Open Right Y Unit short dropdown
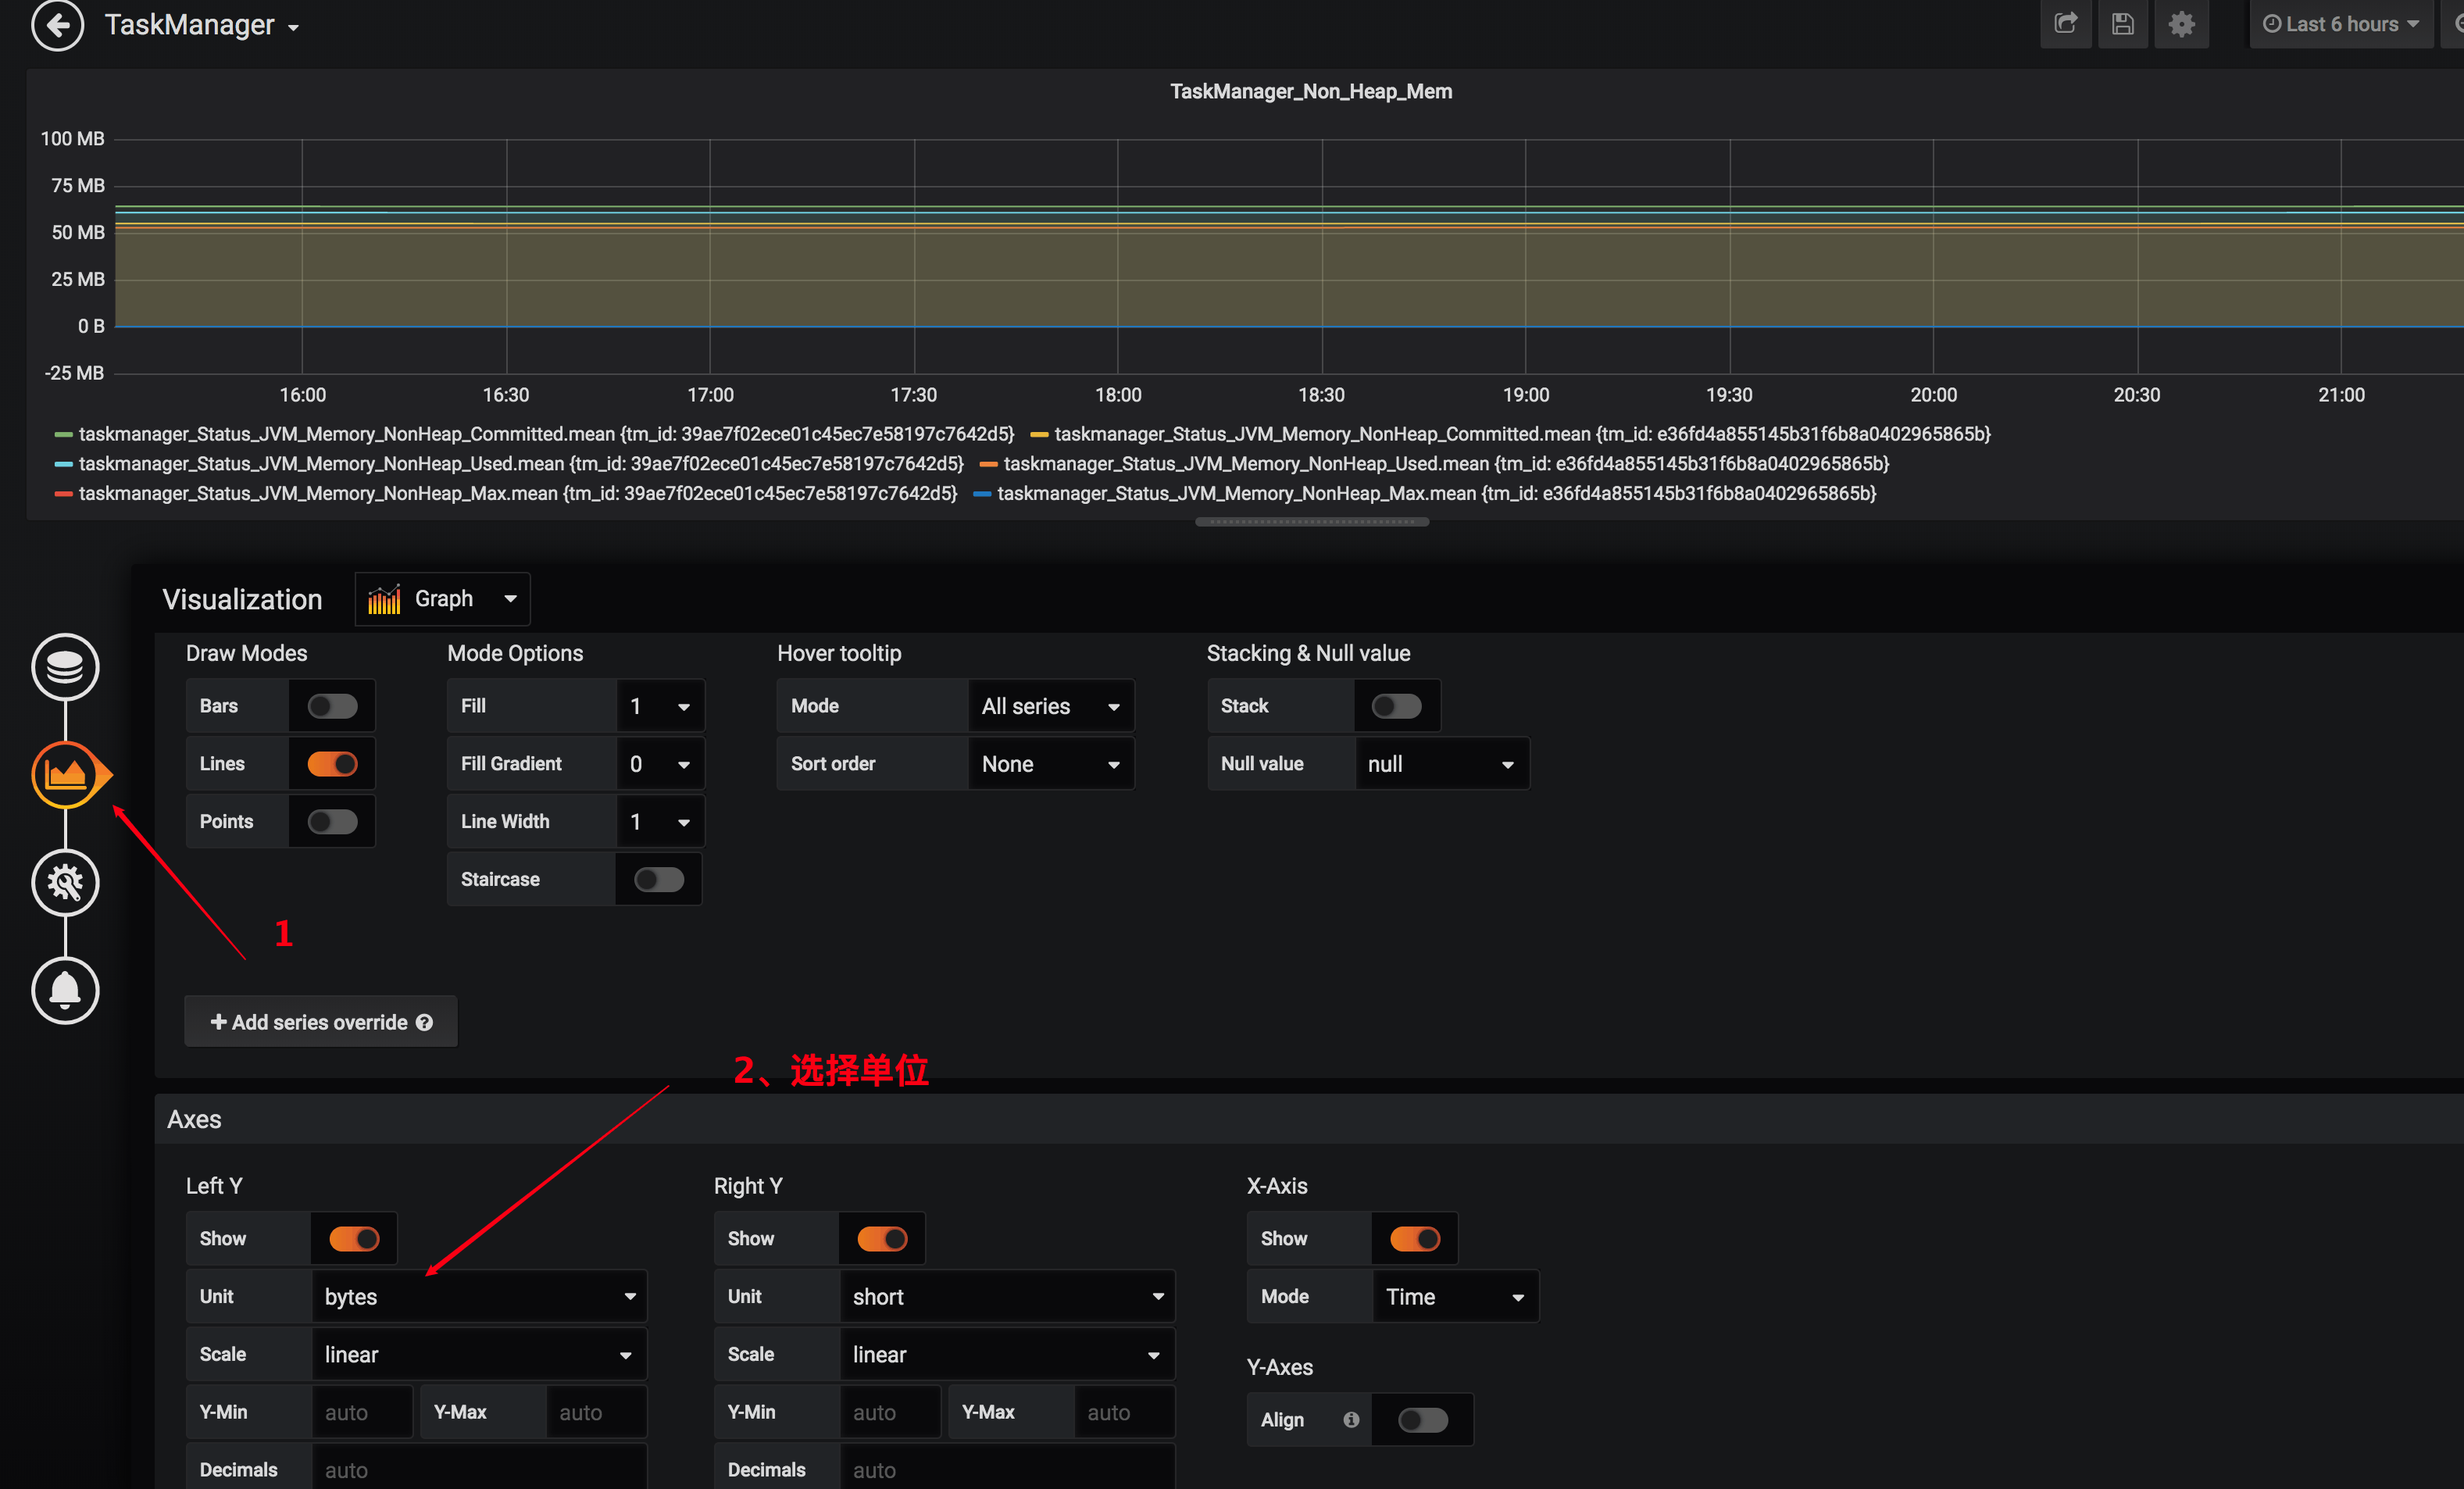The height and width of the screenshot is (1489, 2464). [1008, 1297]
